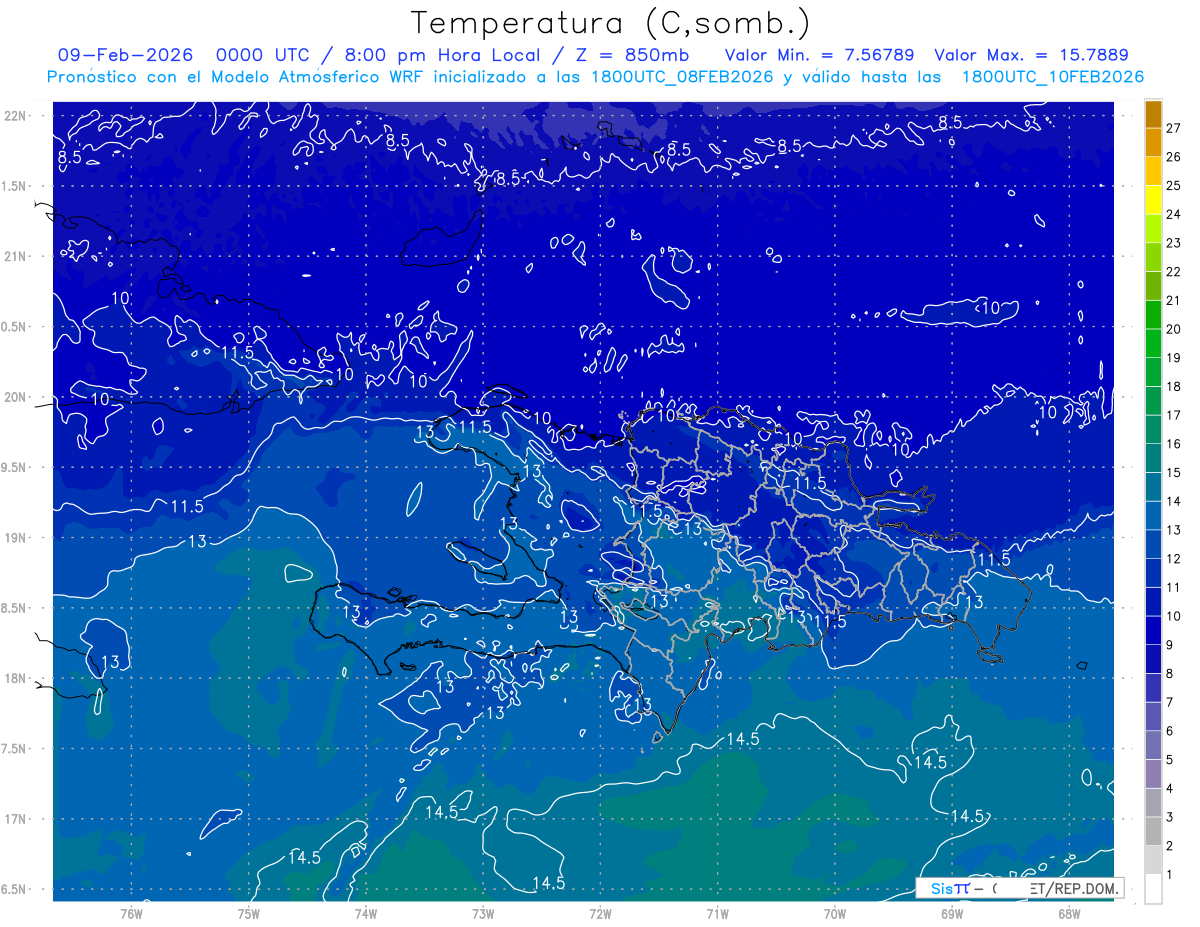Click color scale label "23"
The width and height of the screenshot is (1200, 927).
click(1173, 243)
